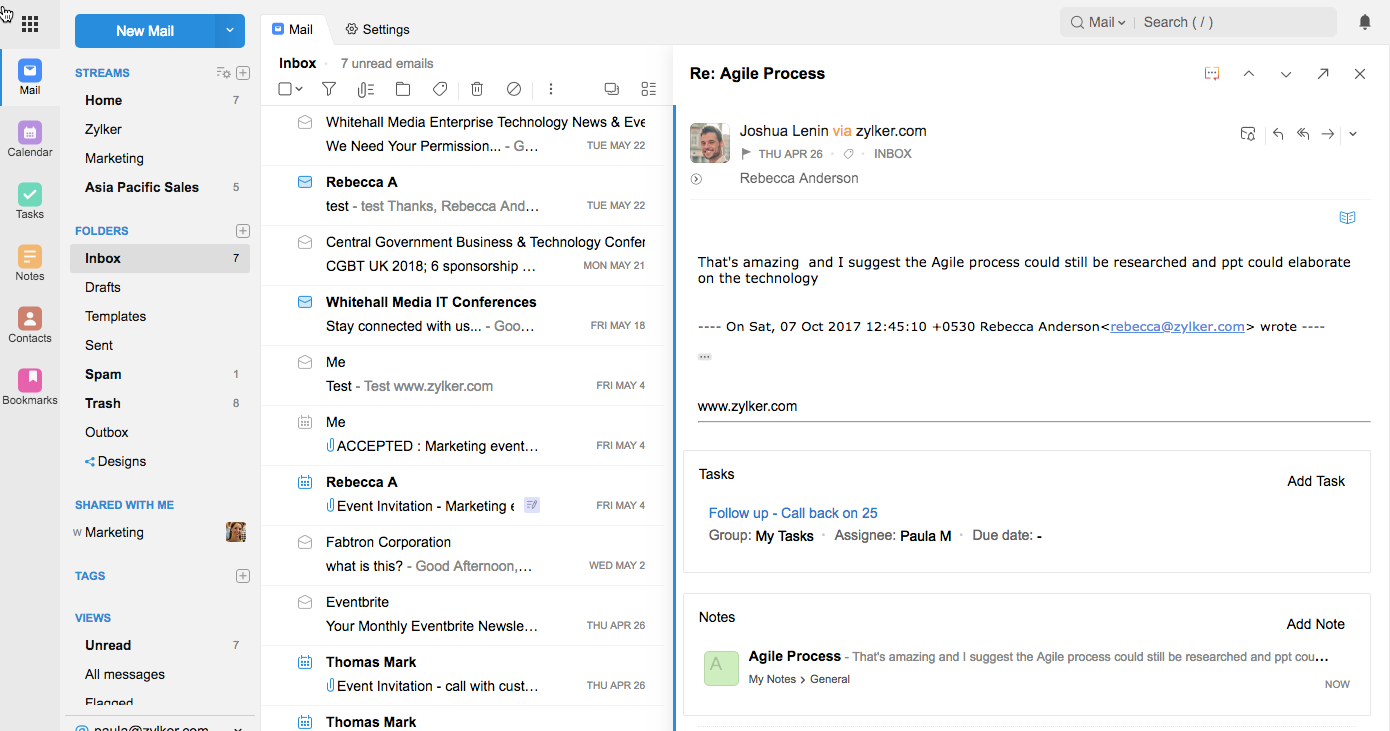Open the New Mail dropdown arrow

230,31
